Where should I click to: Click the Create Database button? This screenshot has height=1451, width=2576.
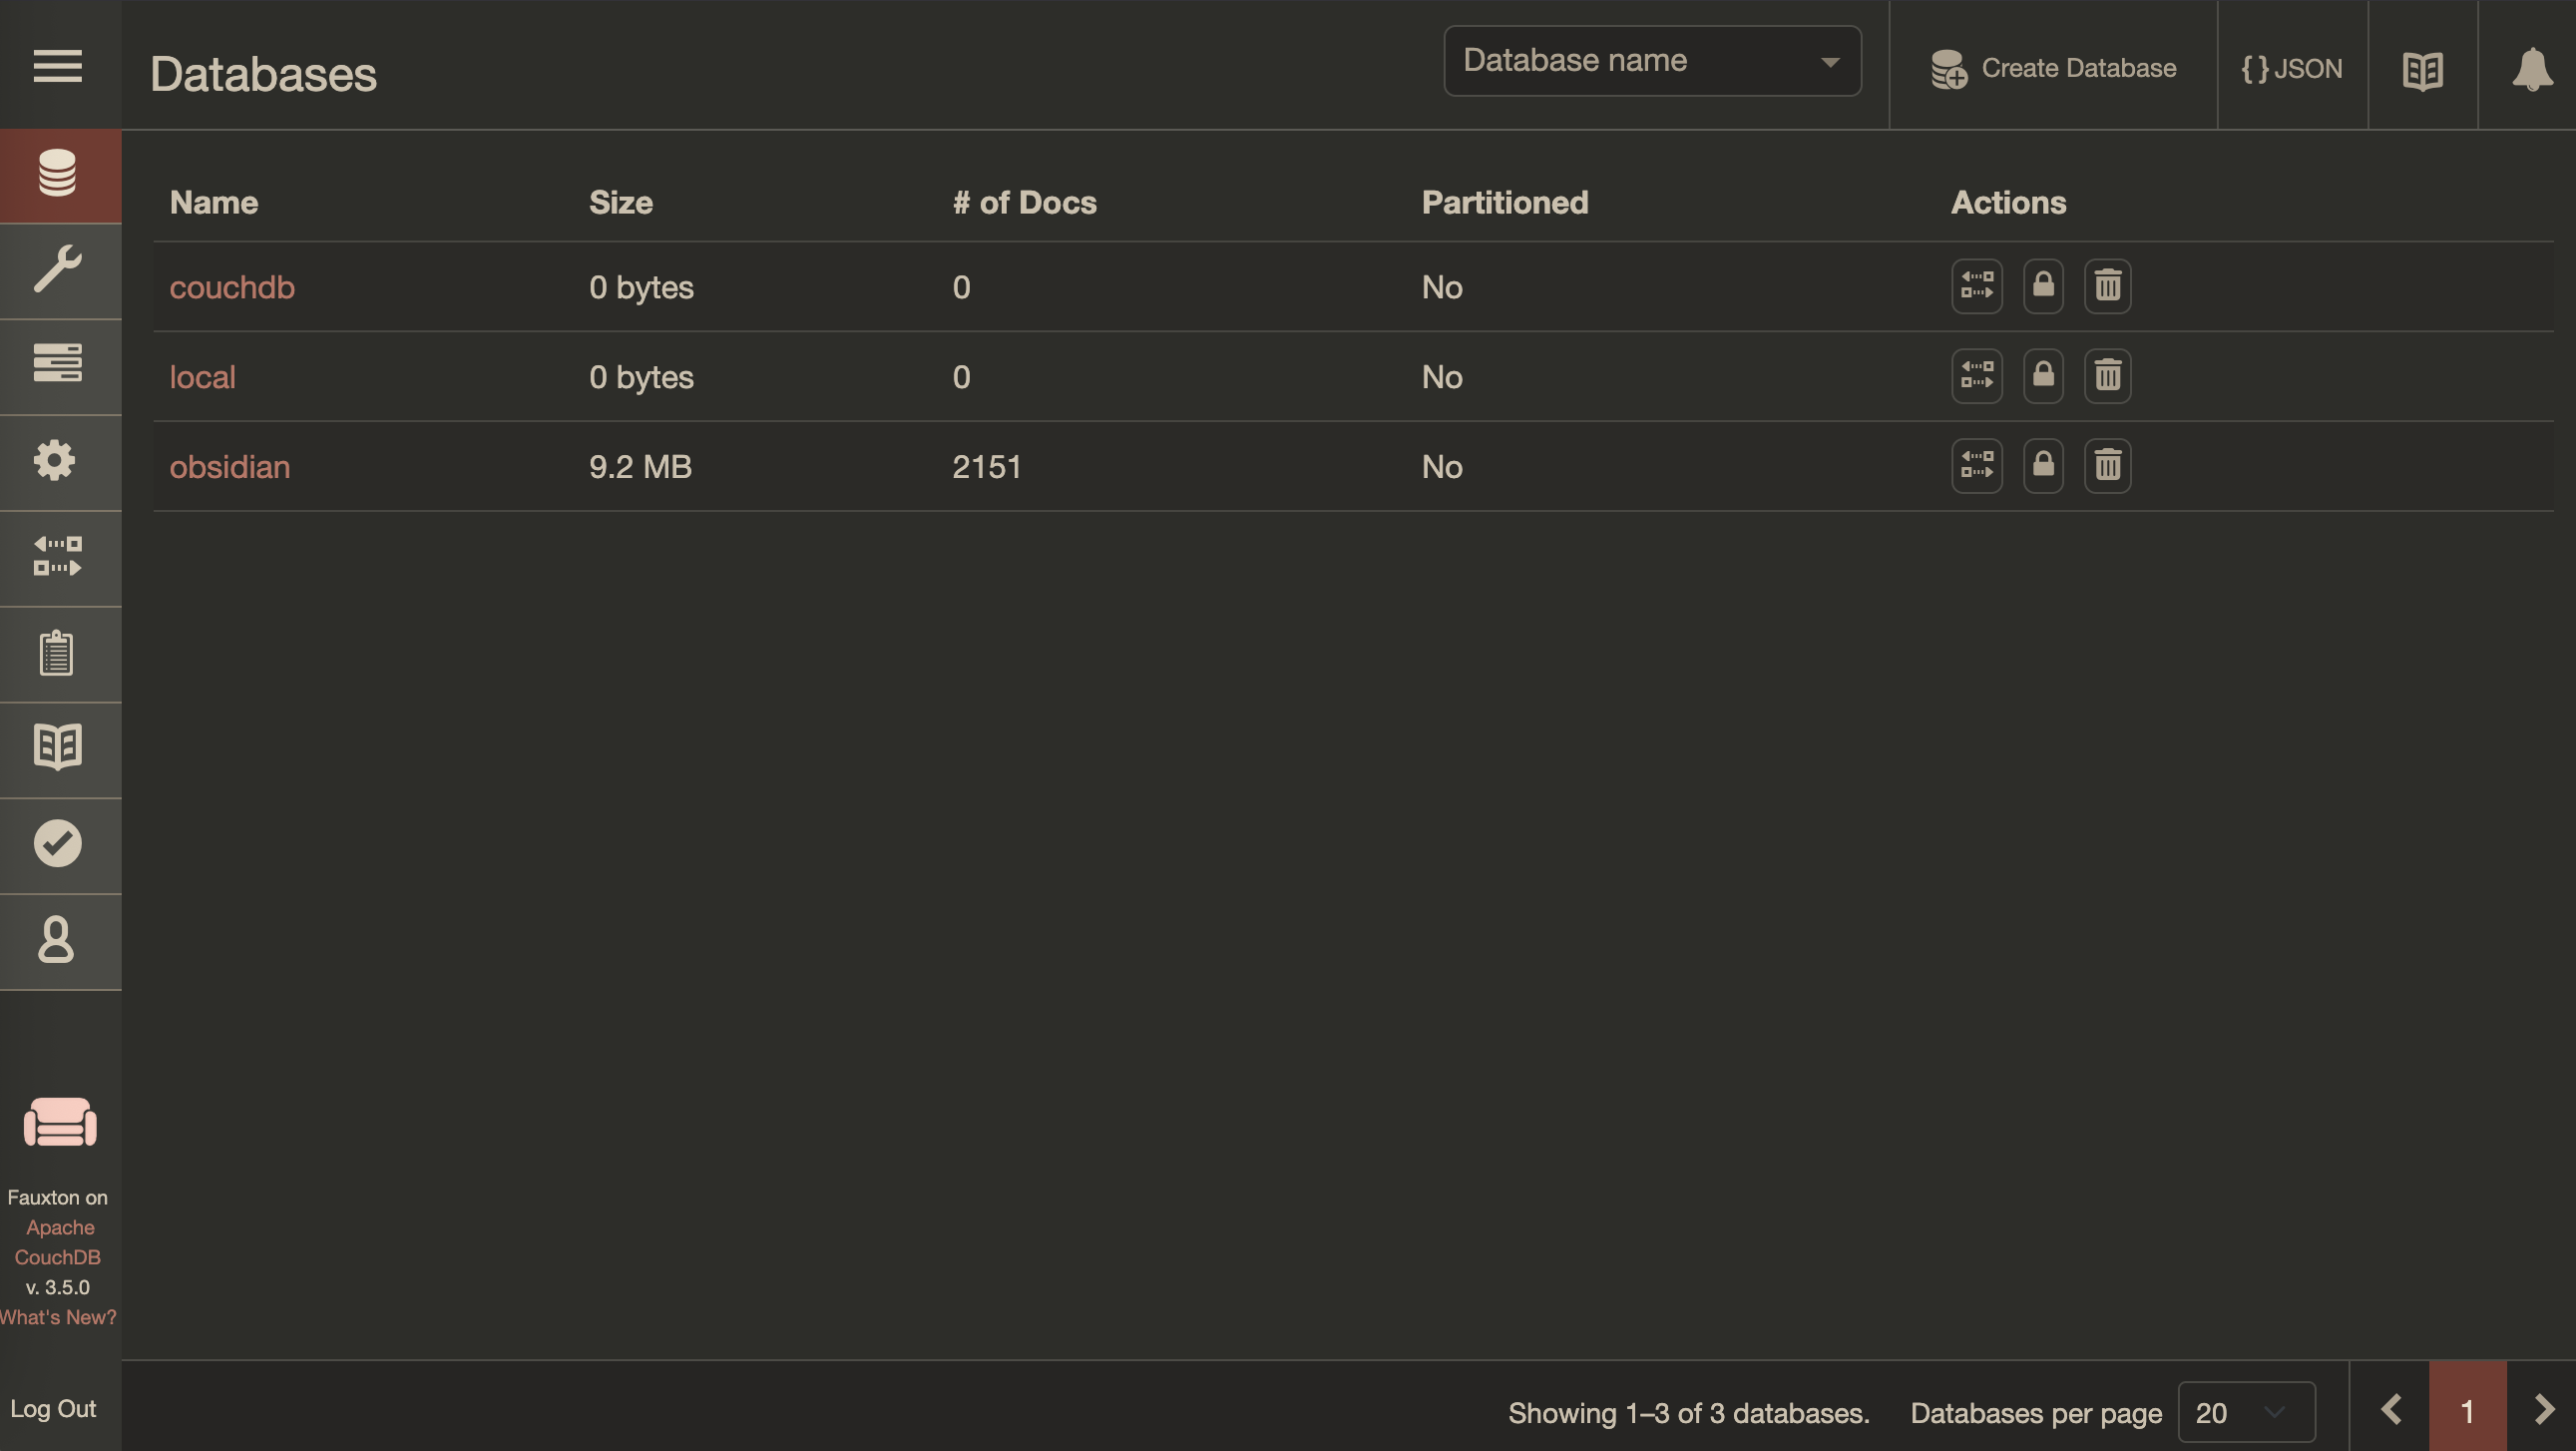click(x=2053, y=68)
